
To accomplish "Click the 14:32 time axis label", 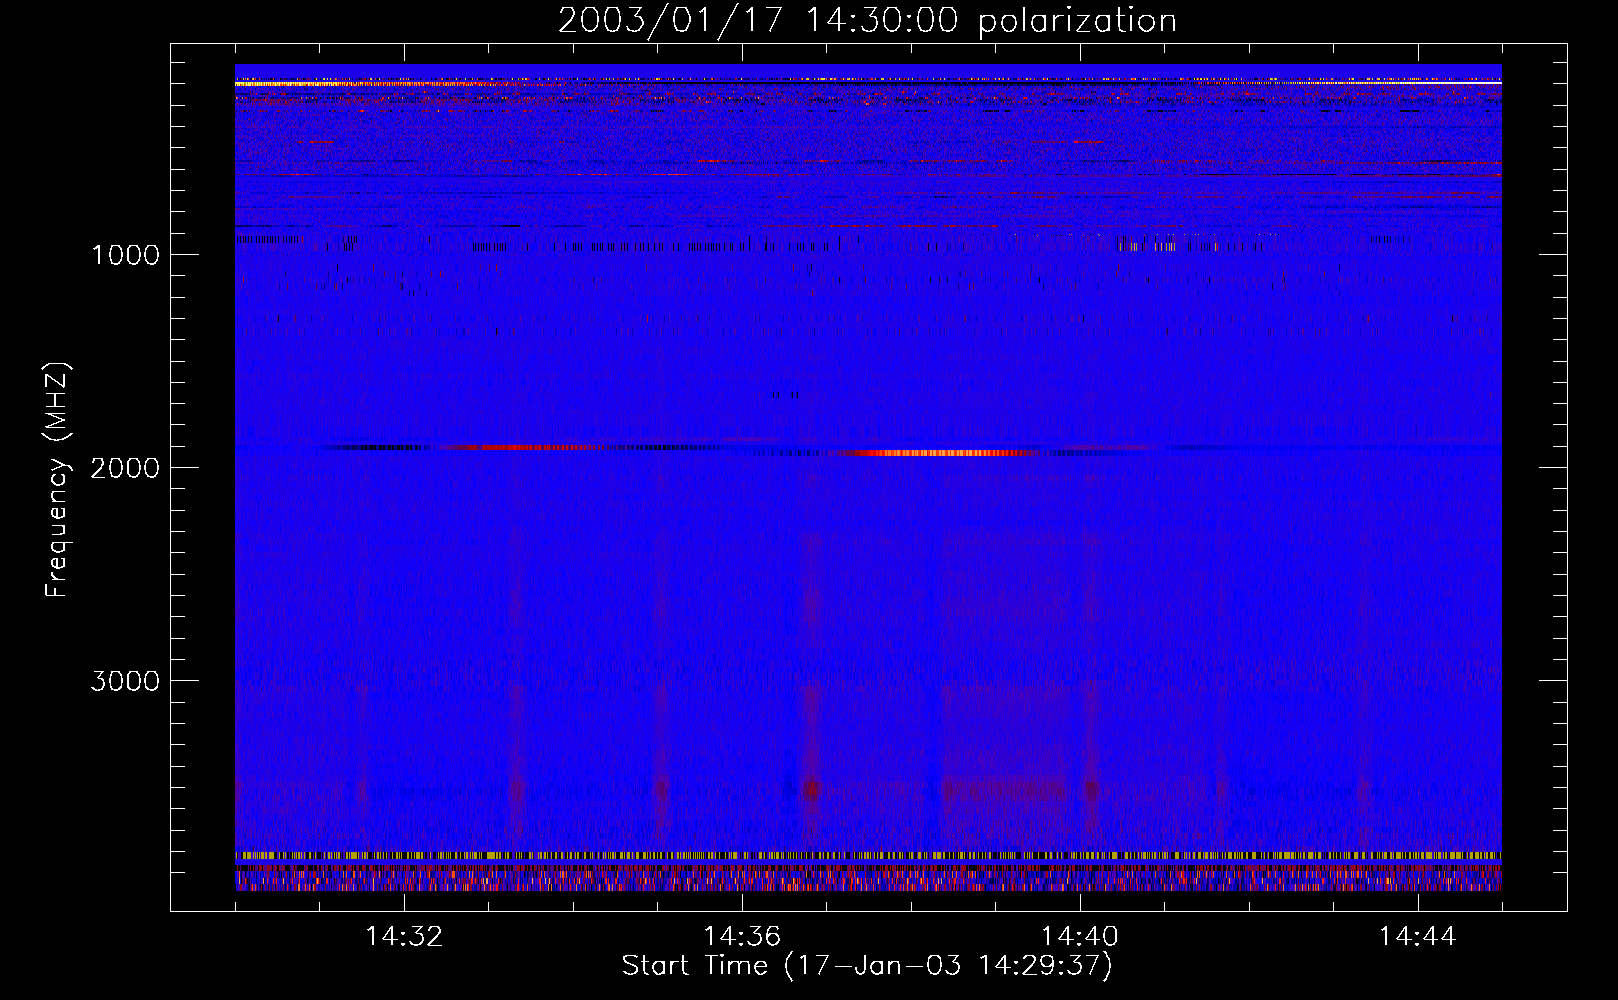I will pos(404,937).
